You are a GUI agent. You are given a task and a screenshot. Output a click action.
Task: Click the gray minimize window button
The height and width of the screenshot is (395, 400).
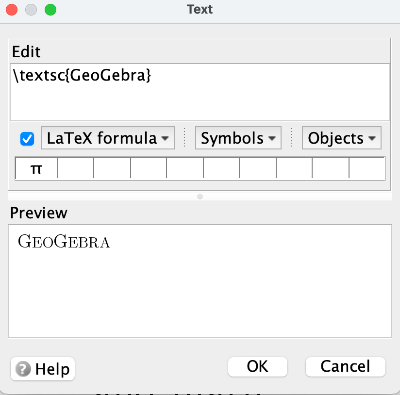(x=31, y=10)
